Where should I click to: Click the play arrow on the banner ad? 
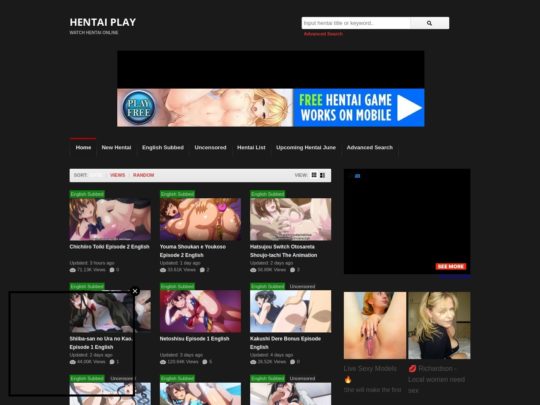[x=409, y=108]
